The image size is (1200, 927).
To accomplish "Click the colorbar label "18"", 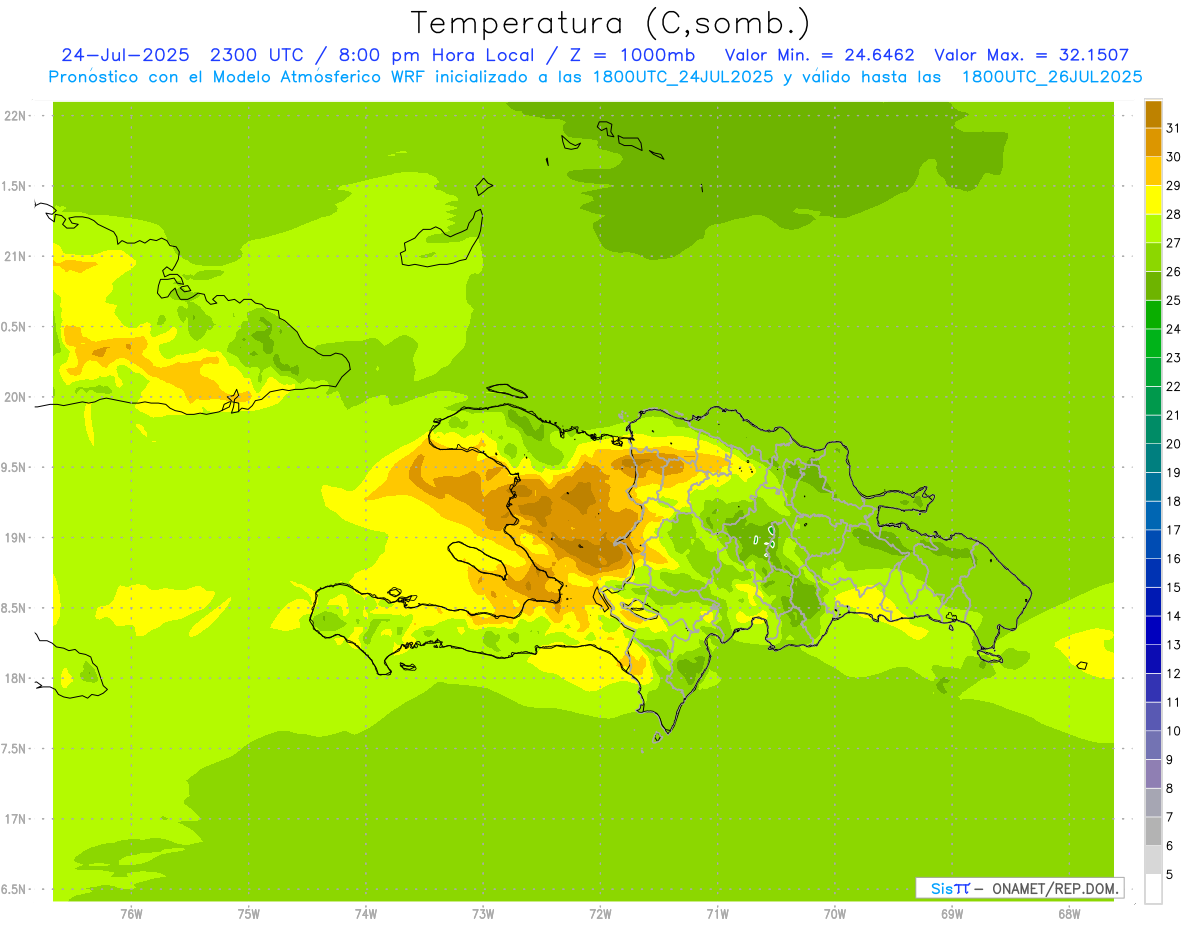I will tap(1173, 501).
